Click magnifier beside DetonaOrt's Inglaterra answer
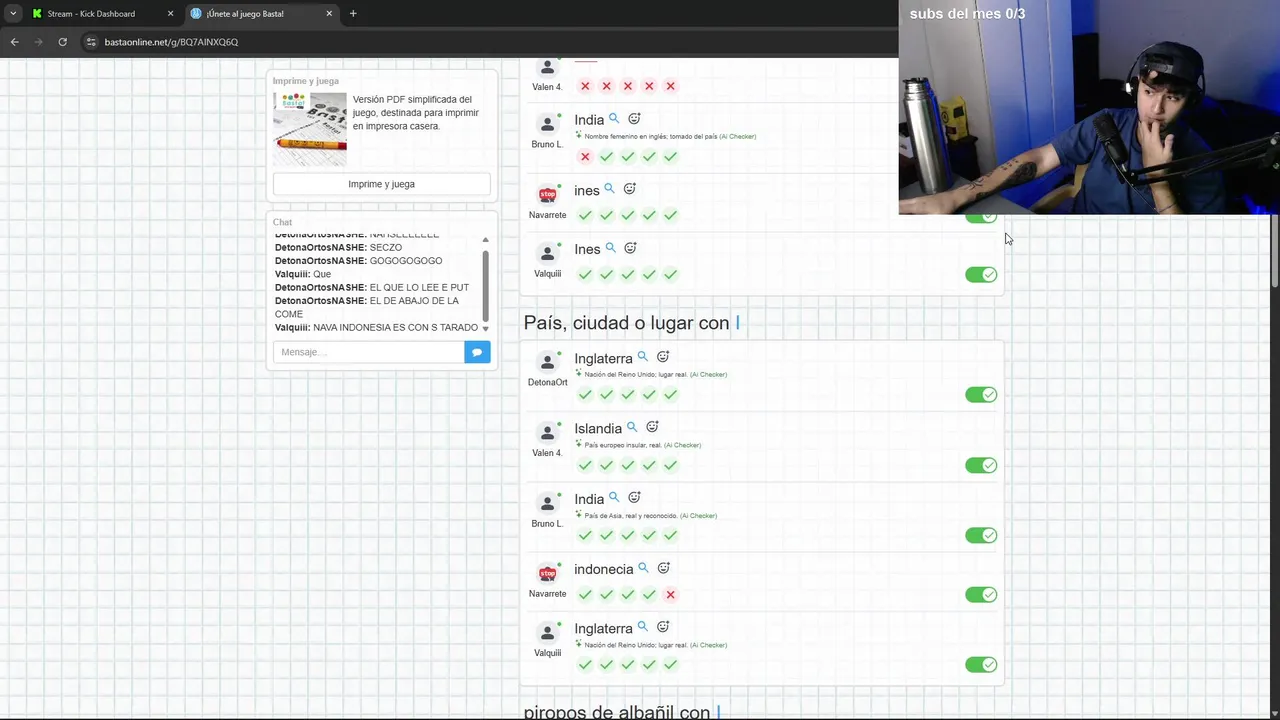The height and width of the screenshot is (720, 1280). pyautogui.click(x=643, y=357)
